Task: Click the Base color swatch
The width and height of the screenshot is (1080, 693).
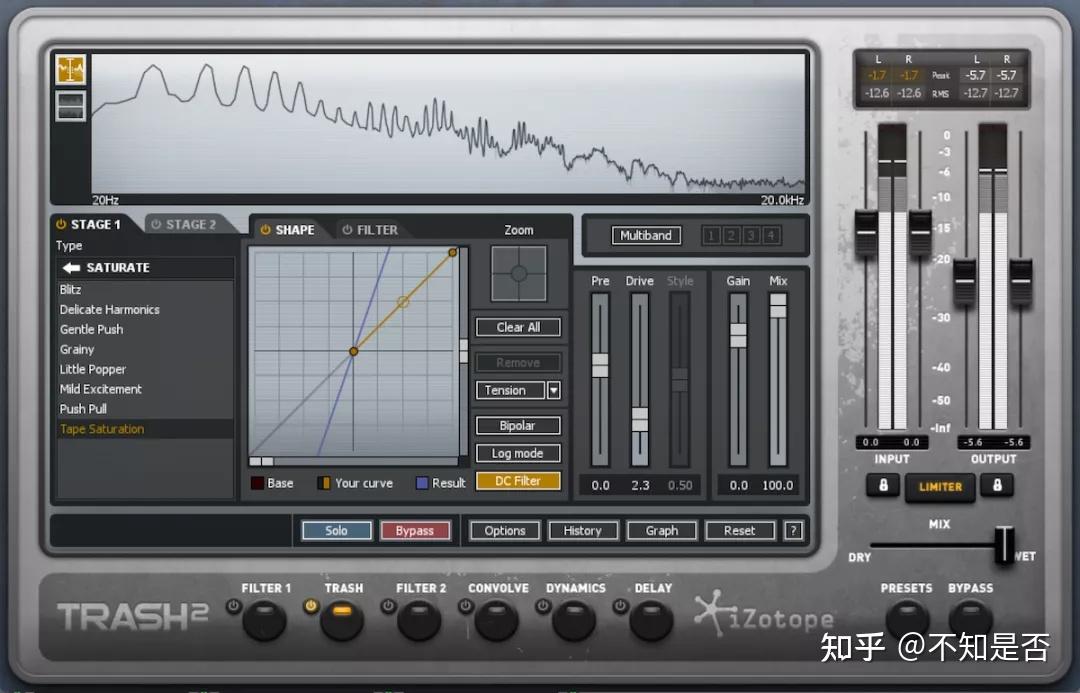Action: tap(257, 483)
